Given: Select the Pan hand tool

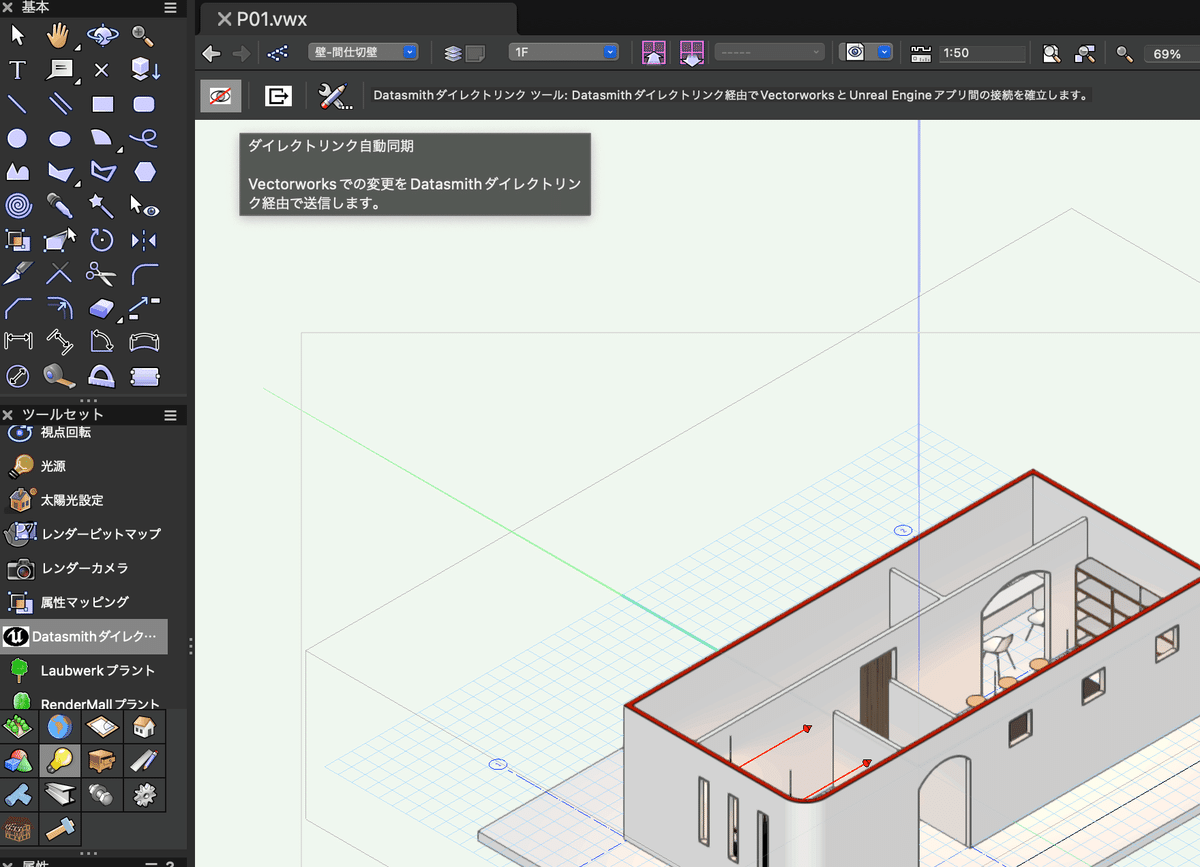Looking at the screenshot, I should (x=59, y=36).
